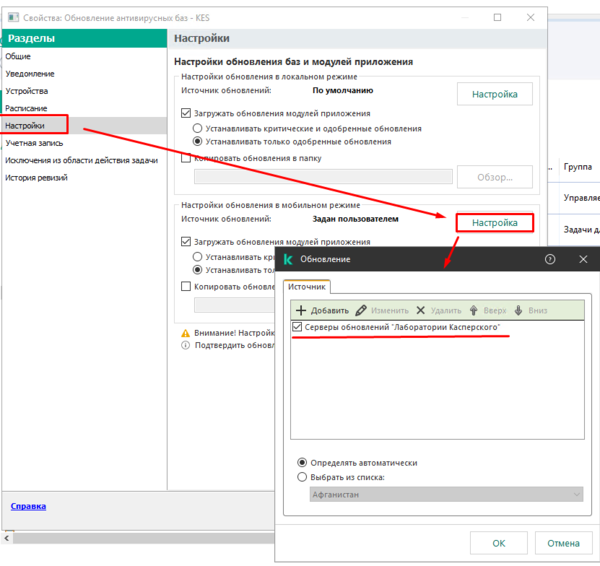Click the yellow warning icon near Внимание
The image size is (600, 566).
[x=185, y=333]
